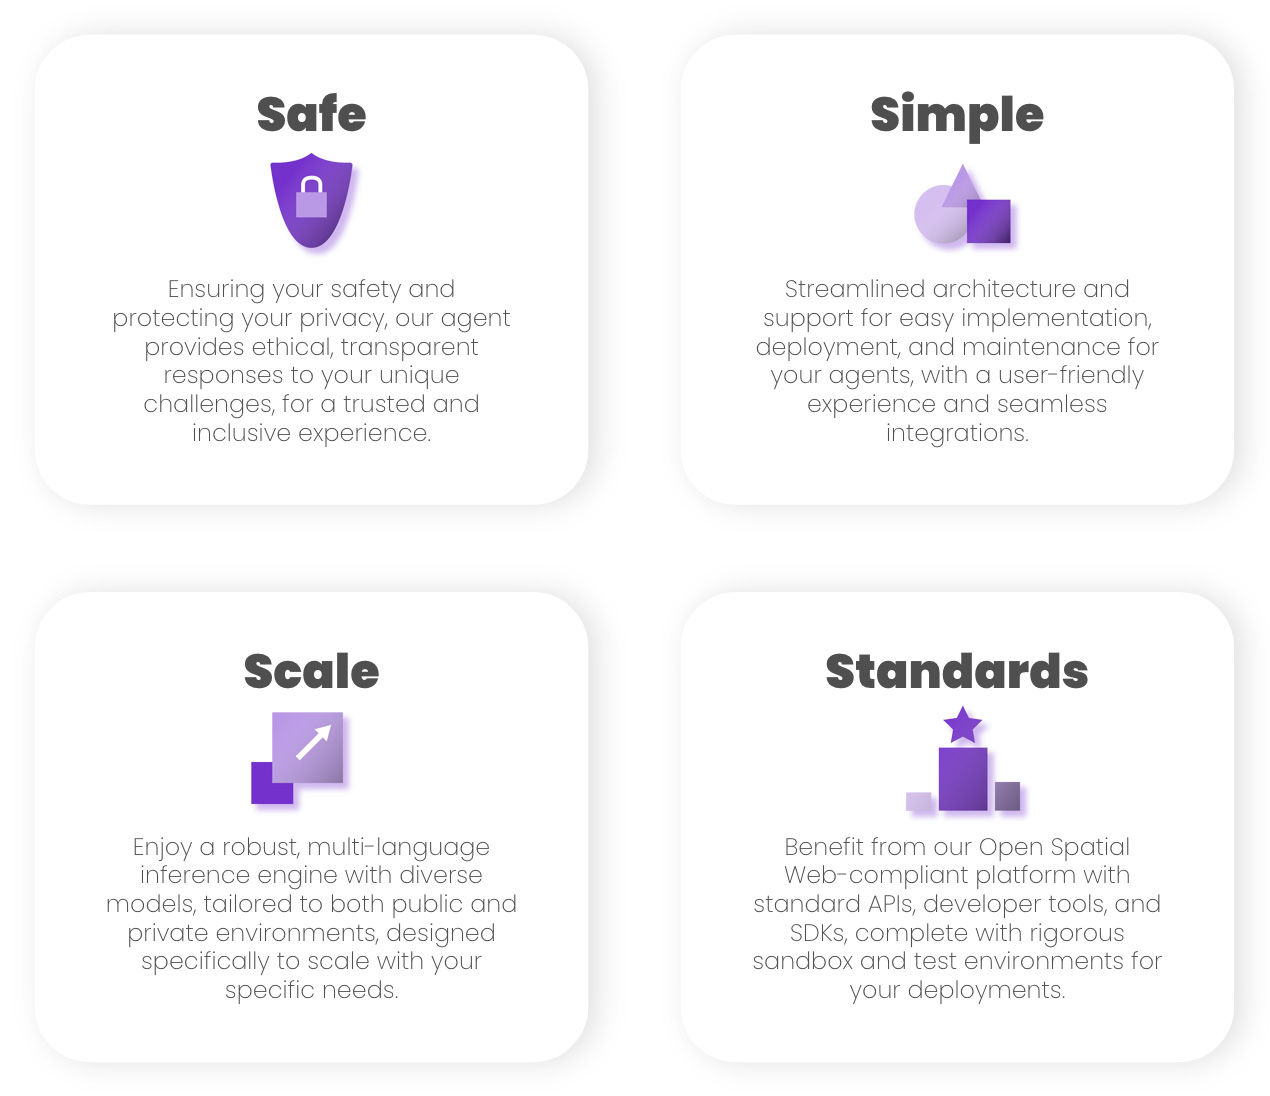Click the "Safe" heading
Screen dimensions: 1270x1096
[311, 114]
